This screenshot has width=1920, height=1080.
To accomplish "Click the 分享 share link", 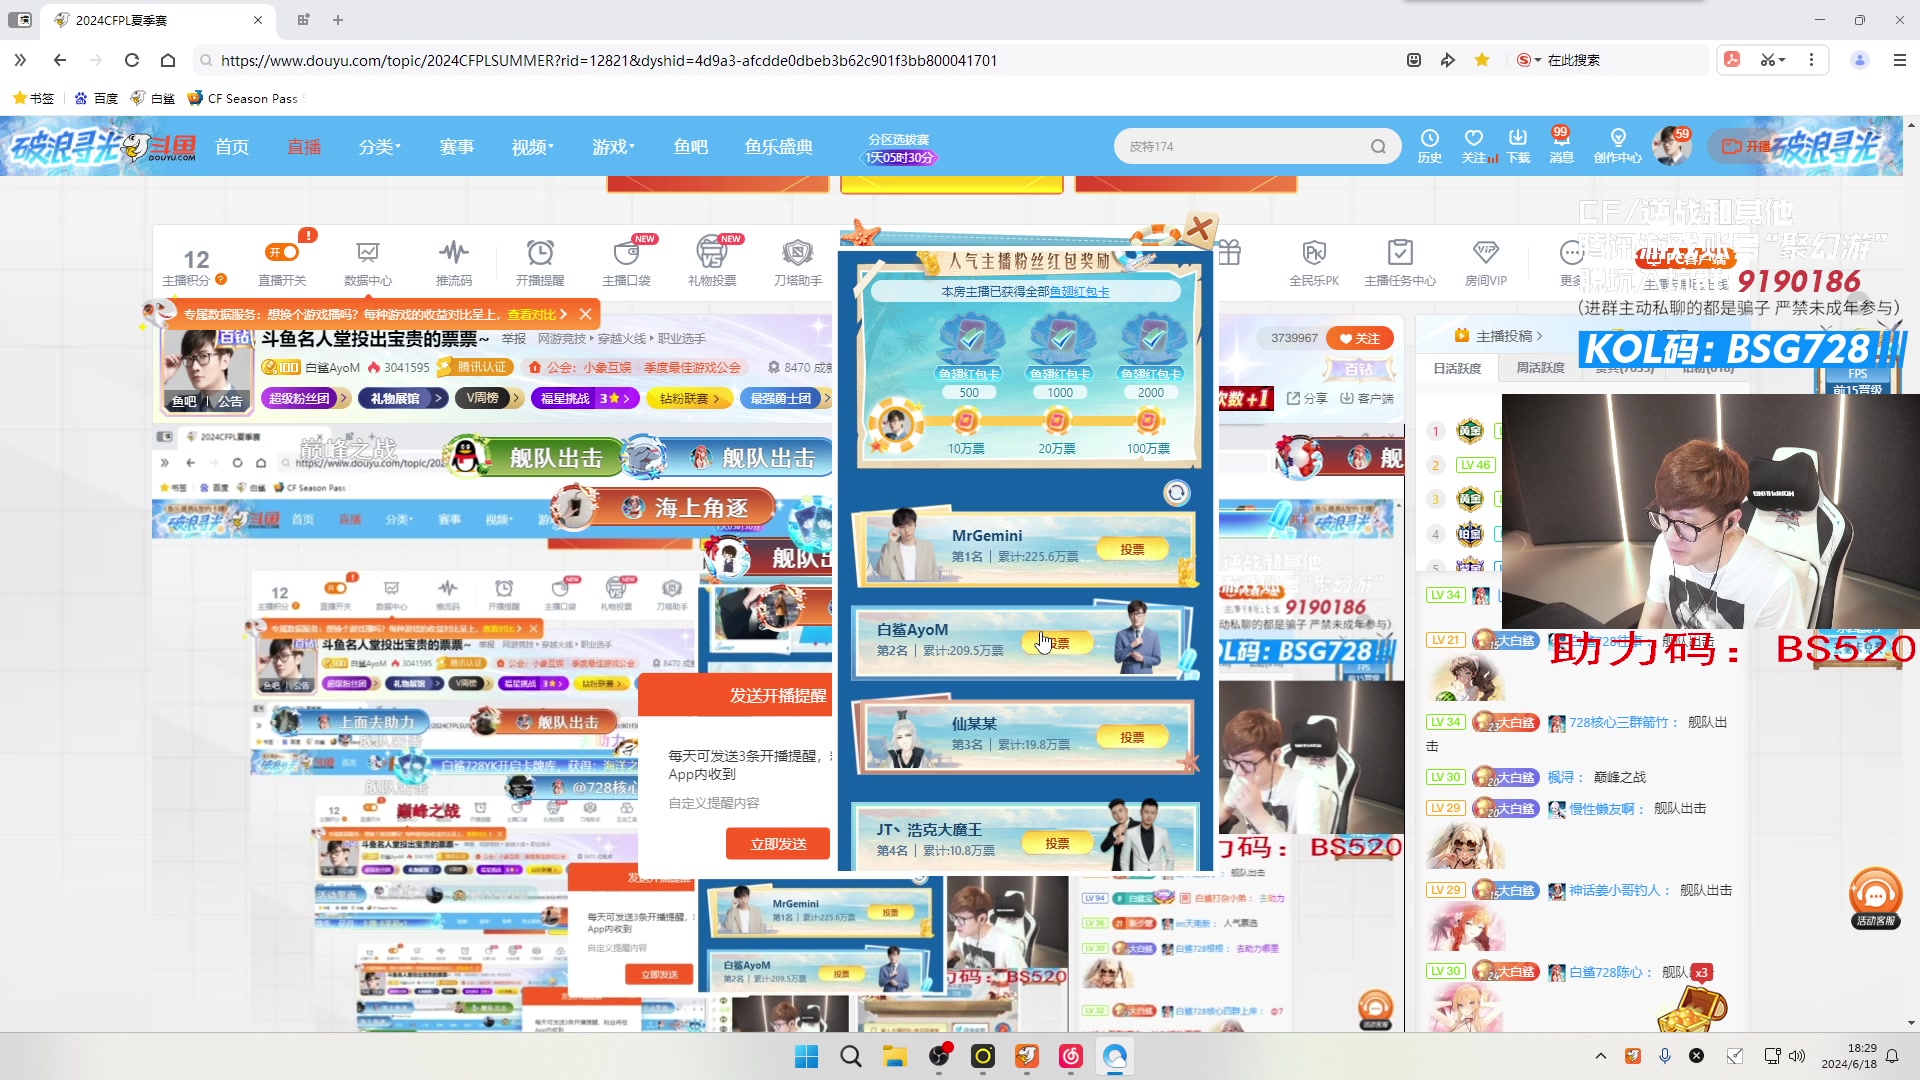I will point(1307,398).
